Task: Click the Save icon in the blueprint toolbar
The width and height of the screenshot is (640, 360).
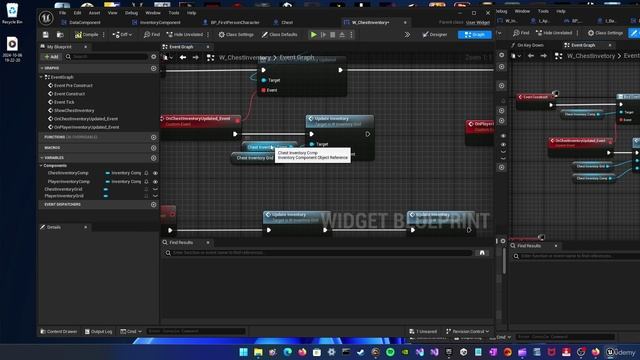Action: [x=46, y=35]
